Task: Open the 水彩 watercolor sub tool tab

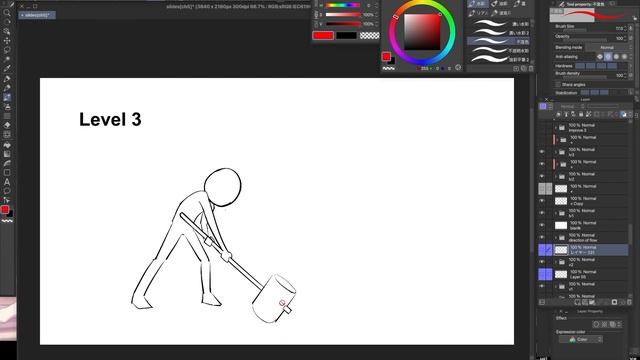Action: coord(478,4)
